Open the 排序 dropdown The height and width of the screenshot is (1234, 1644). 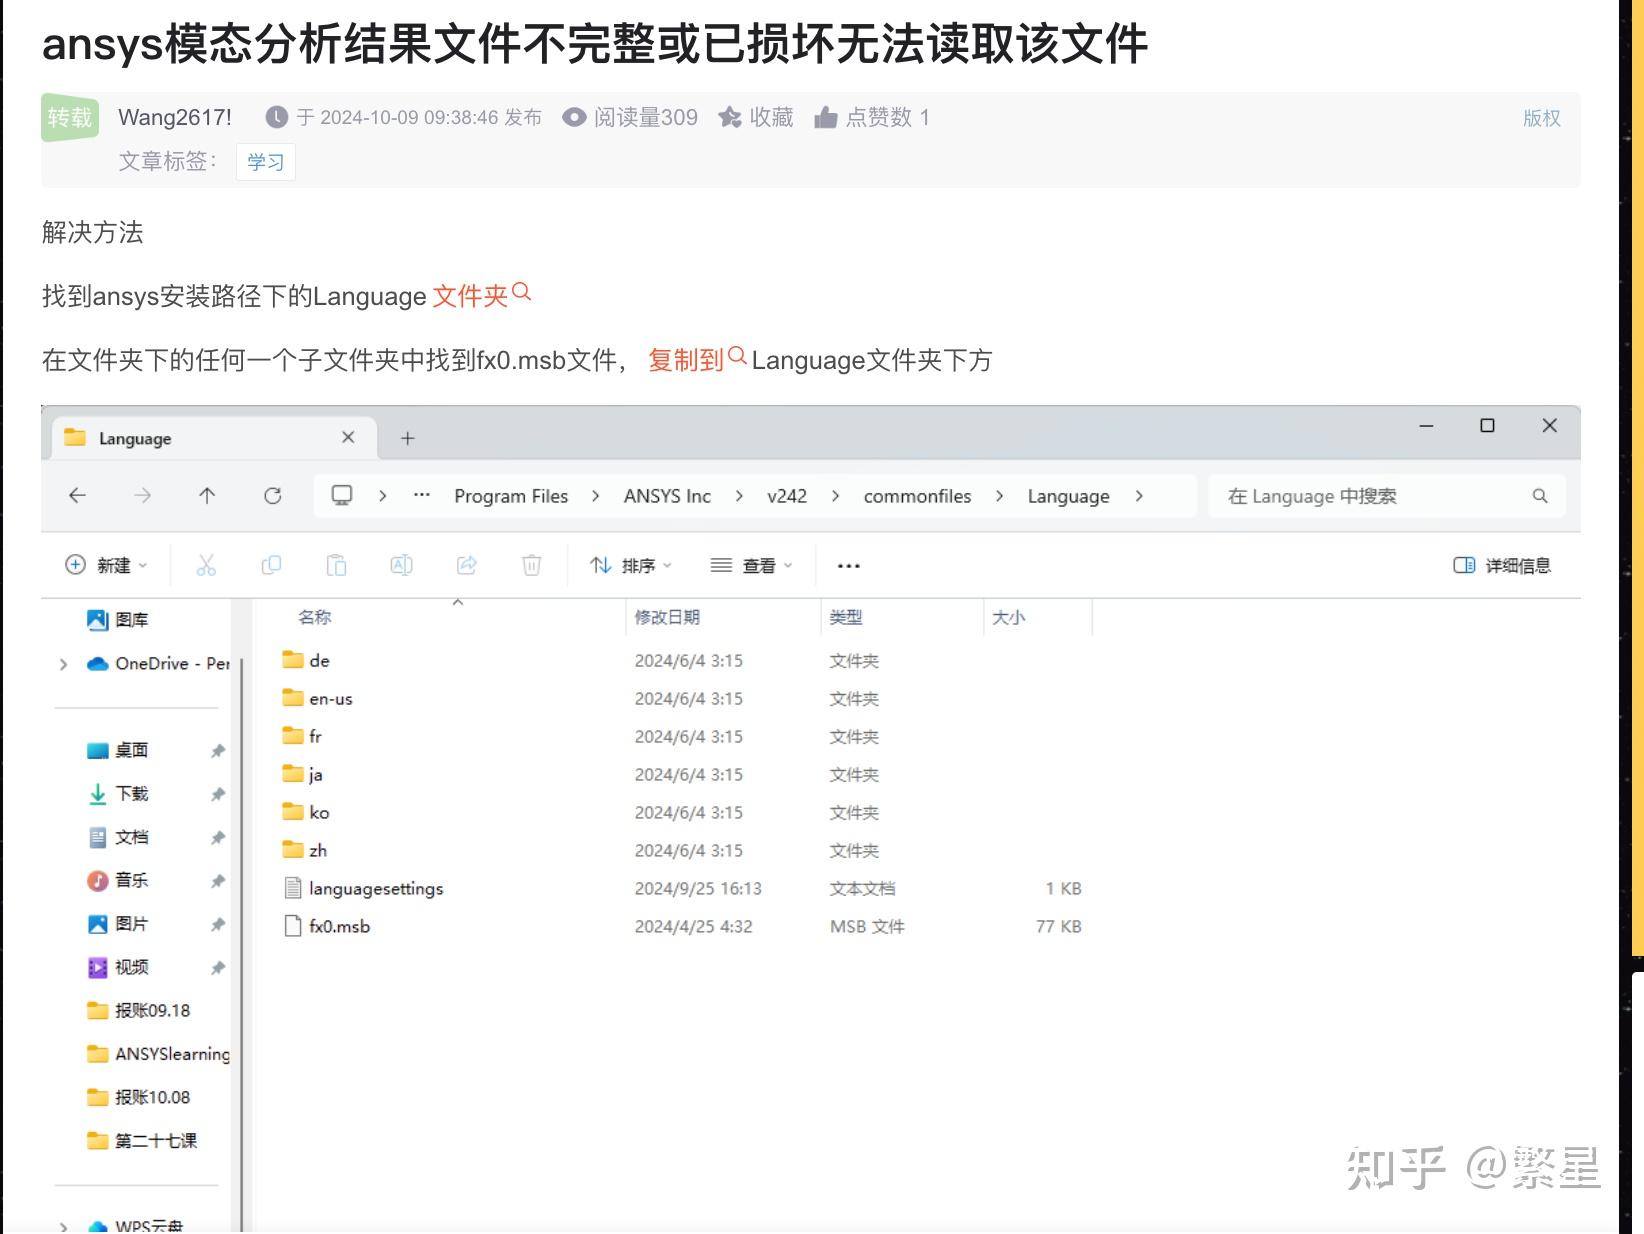[631, 566]
